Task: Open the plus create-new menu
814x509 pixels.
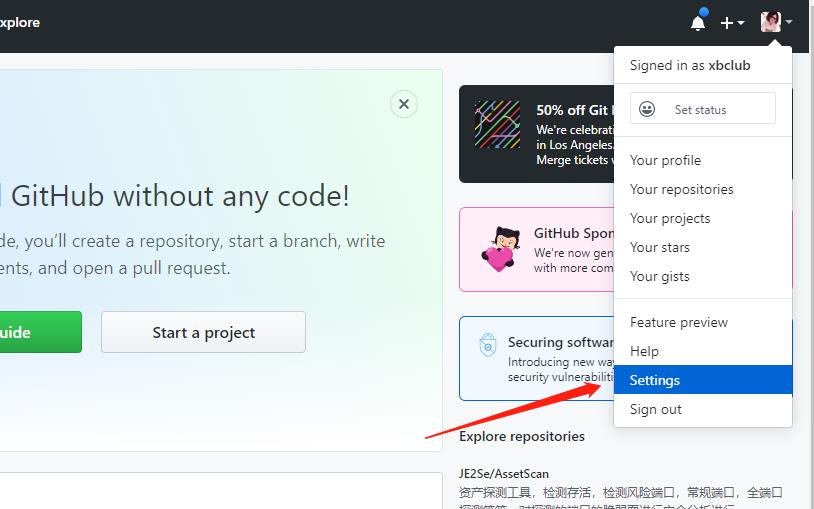Action: (x=732, y=23)
